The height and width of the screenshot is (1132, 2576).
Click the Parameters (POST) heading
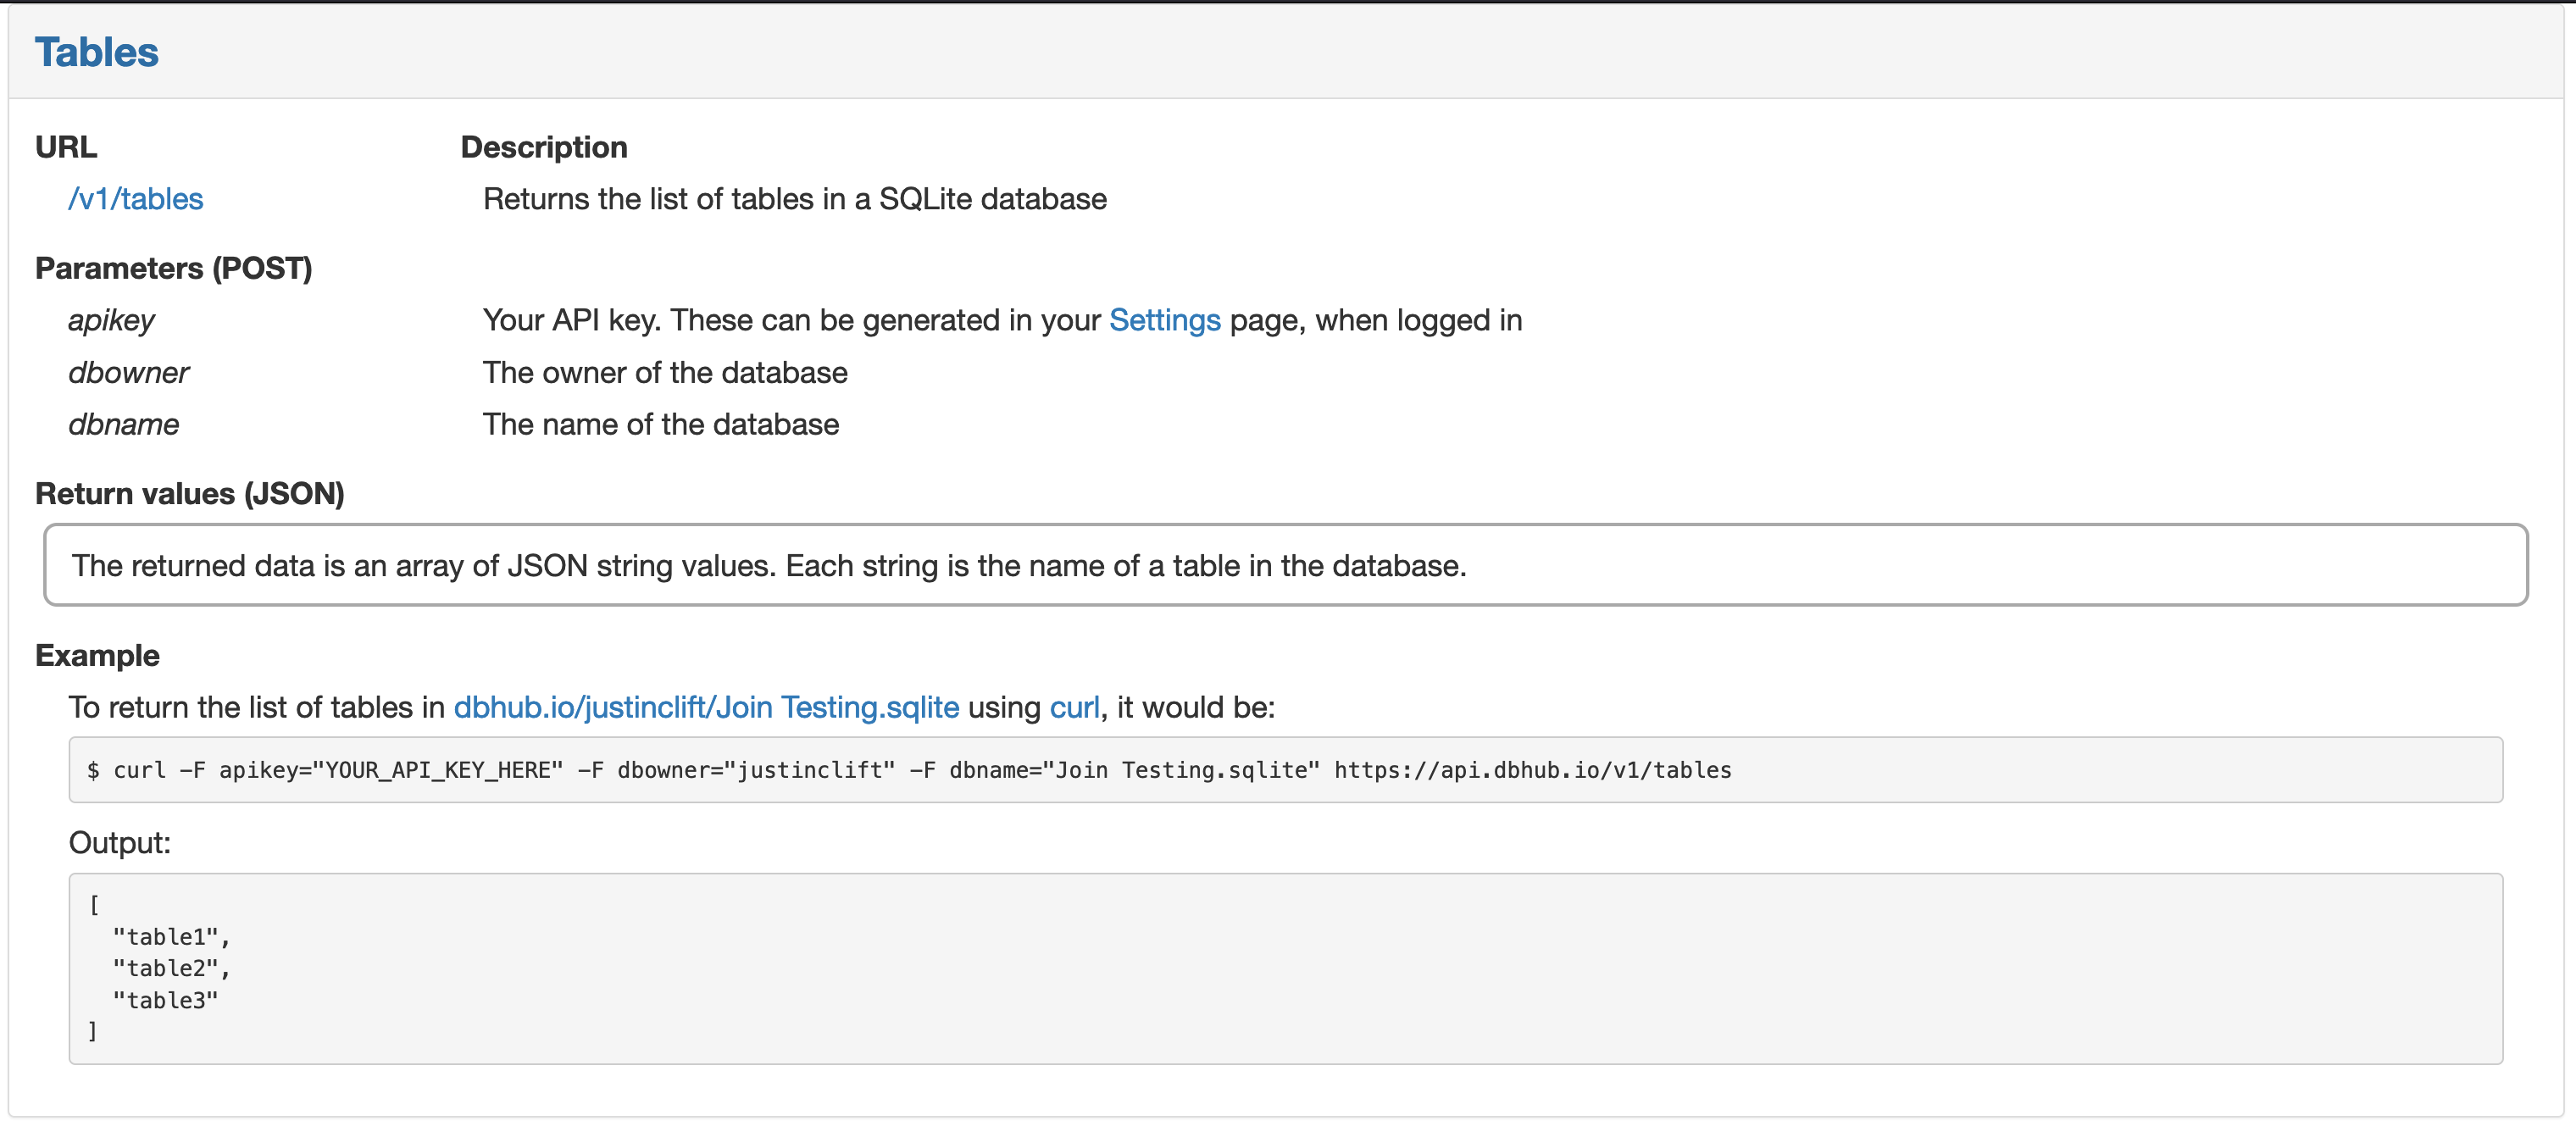173,268
